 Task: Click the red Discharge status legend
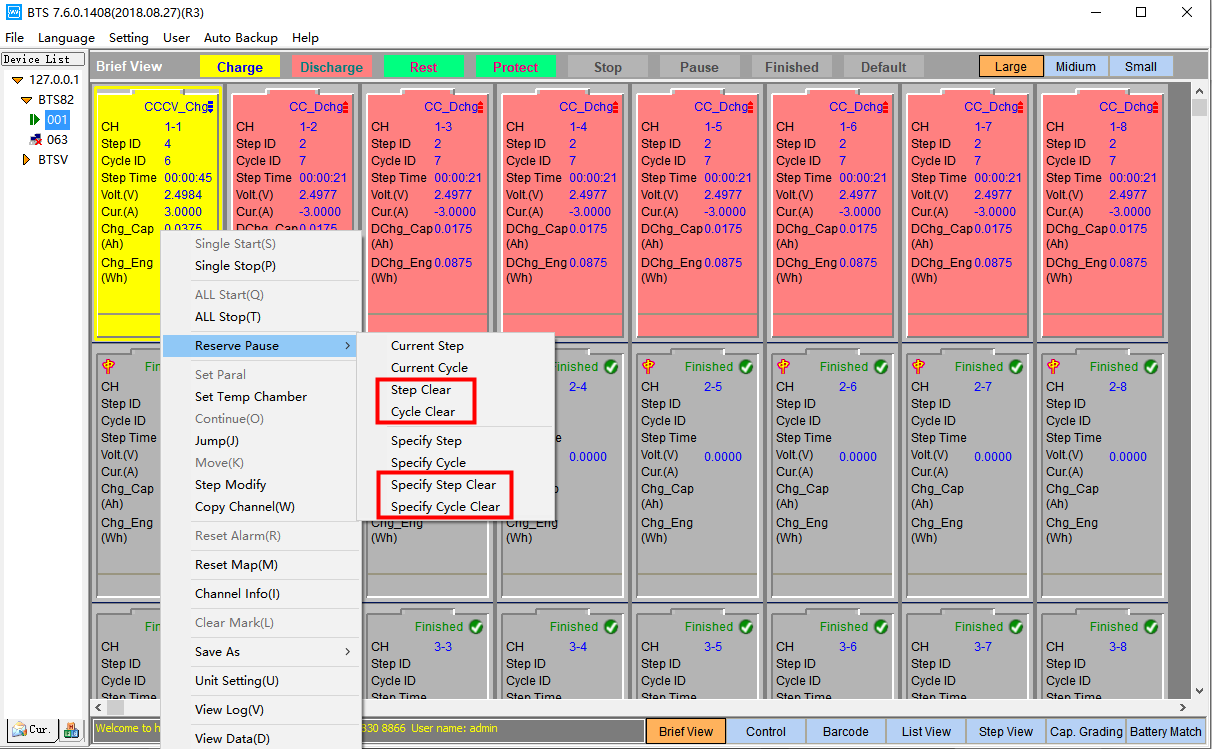pyautogui.click(x=332, y=67)
